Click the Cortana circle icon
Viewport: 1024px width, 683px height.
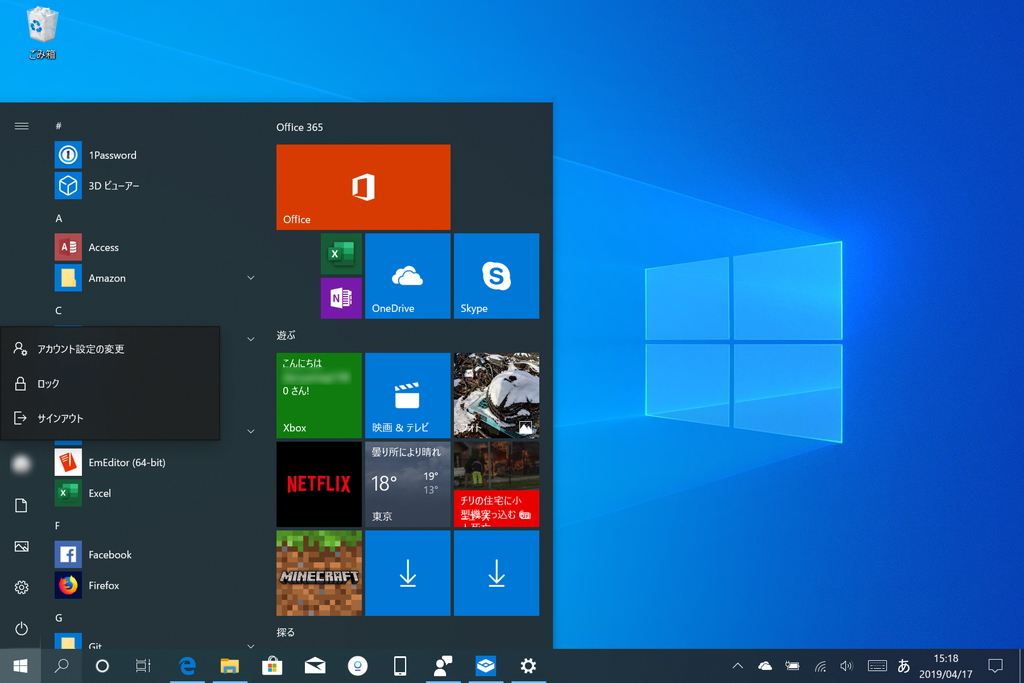[x=102, y=666]
